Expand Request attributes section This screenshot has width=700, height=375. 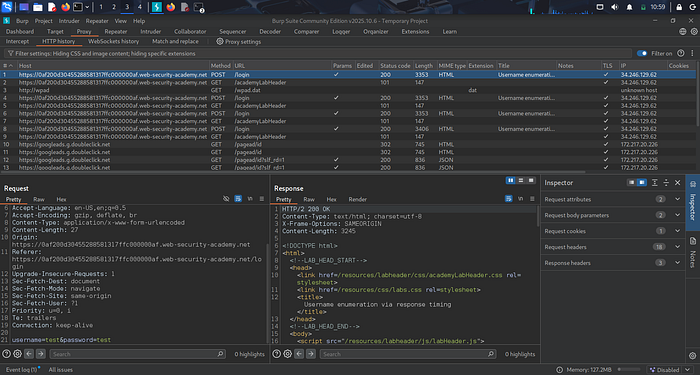click(677, 199)
